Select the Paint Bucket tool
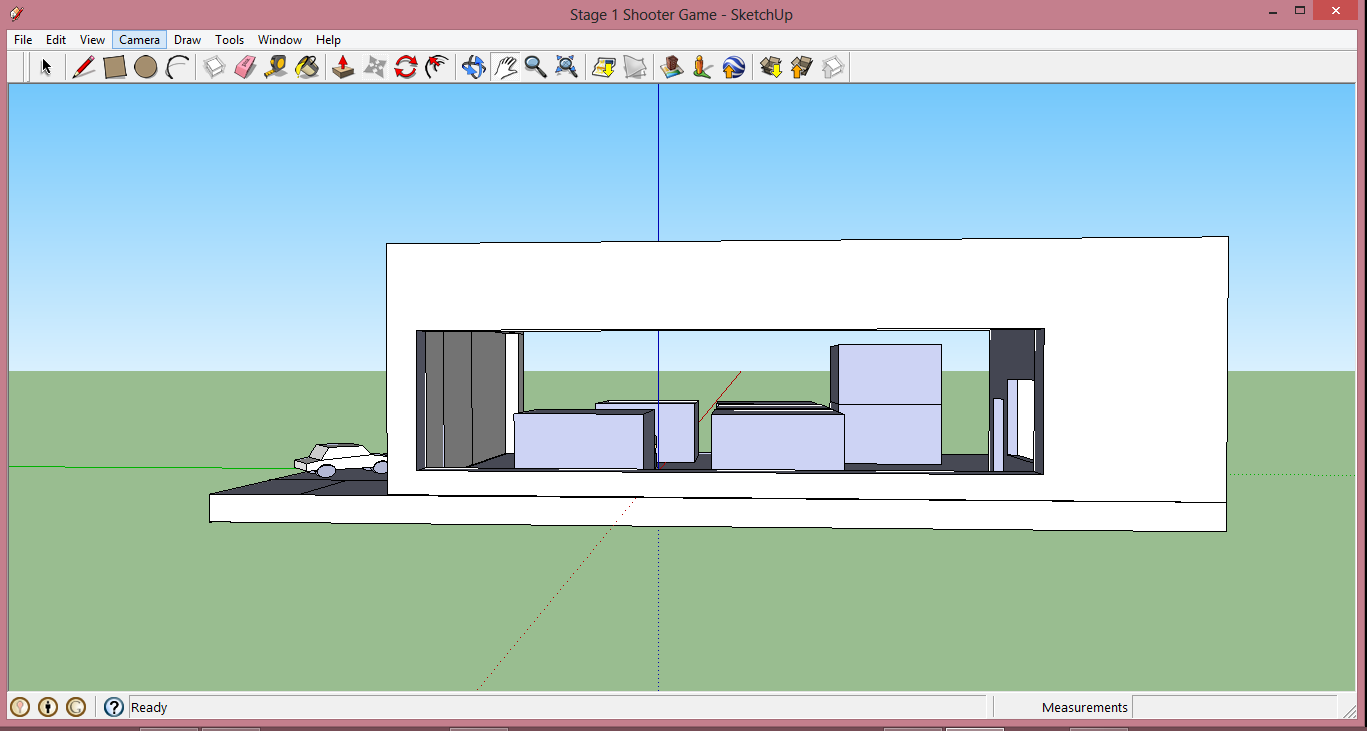This screenshot has height=731, width=1367. point(307,66)
